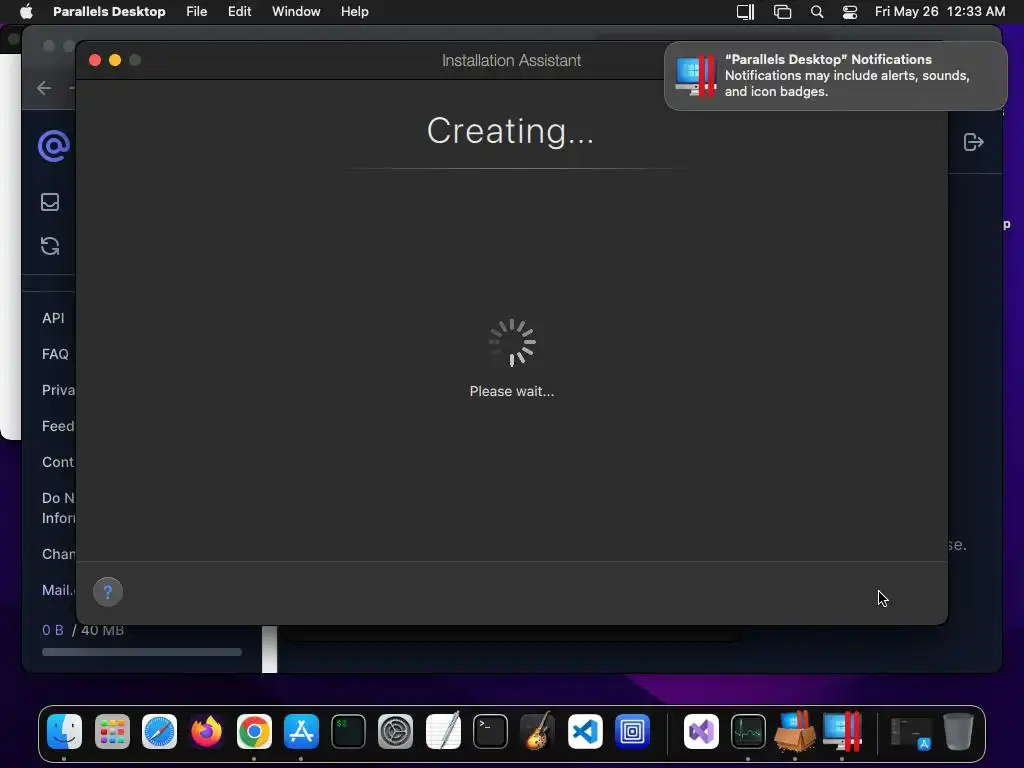Open the blue concentric squares app in Dock

click(x=632, y=731)
